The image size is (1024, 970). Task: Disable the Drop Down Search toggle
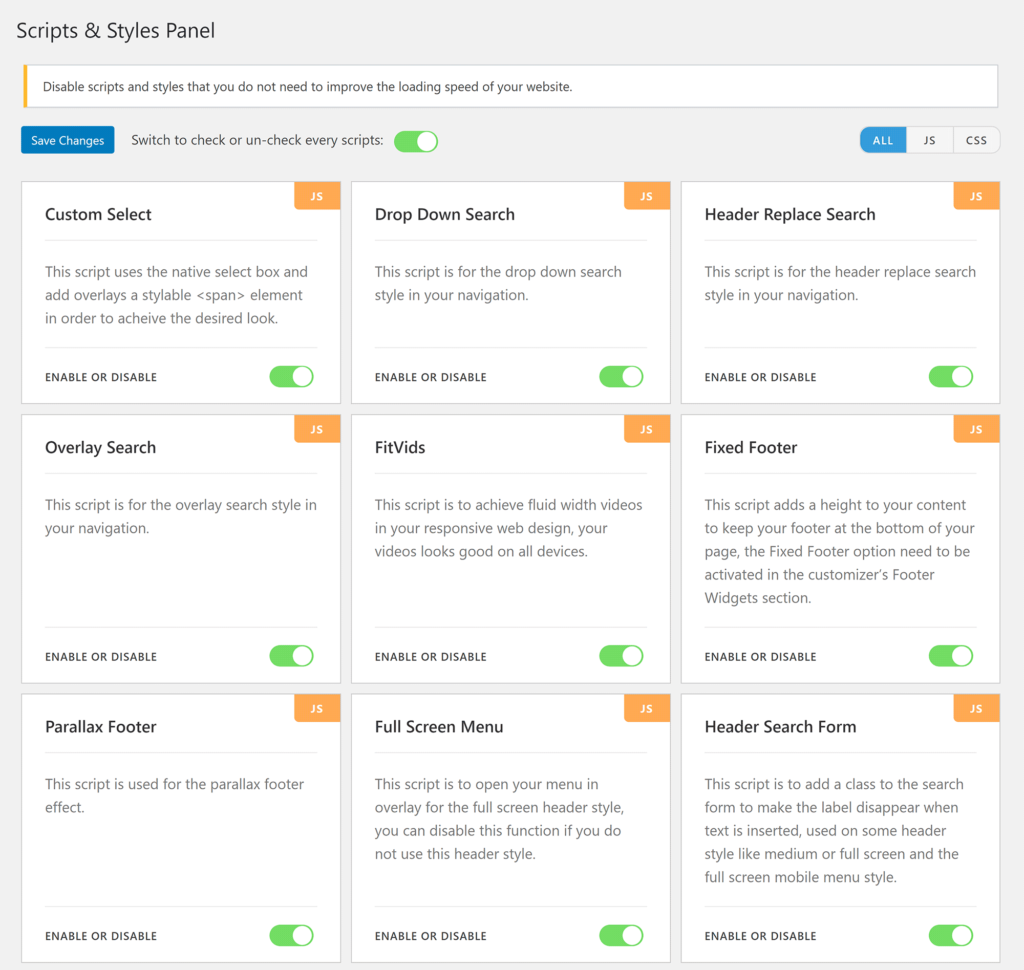coord(622,376)
